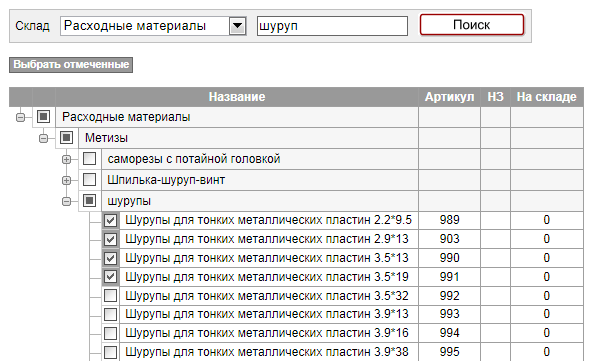Click item name ending with 3.5*19
Screen dimensions: 590x361
click(x=267, y=277)
